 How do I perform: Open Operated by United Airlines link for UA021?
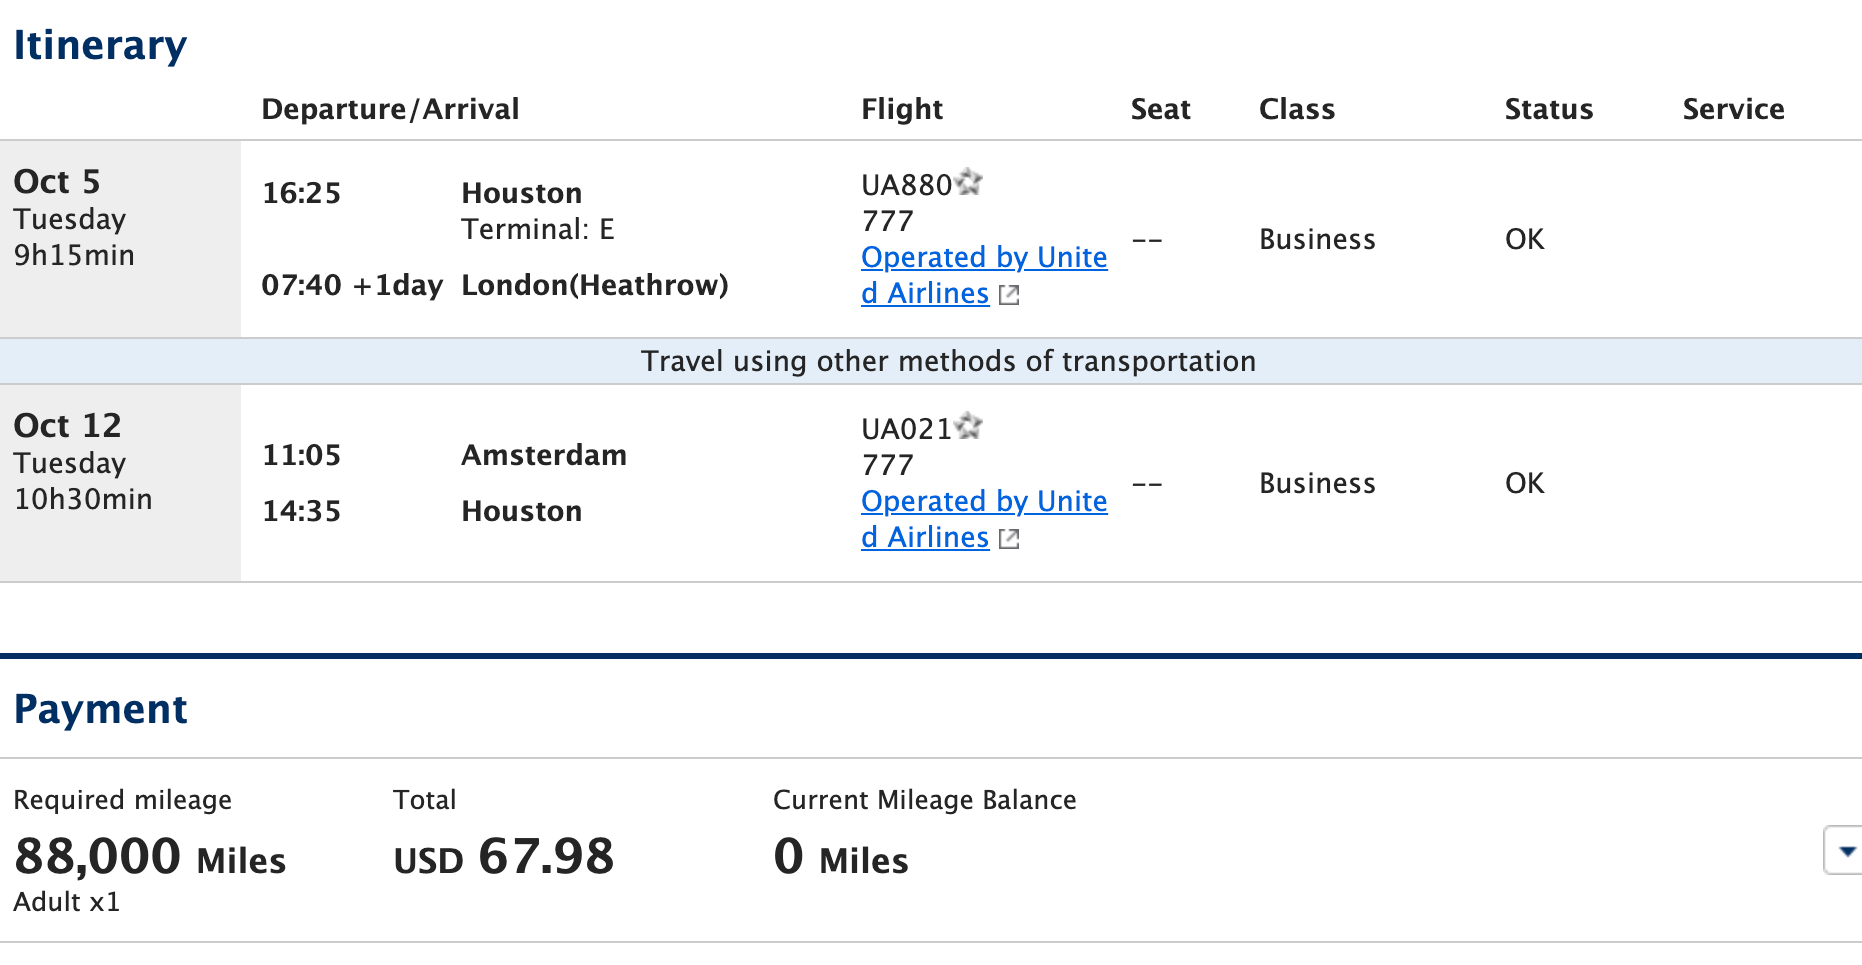tap(984, 519)
